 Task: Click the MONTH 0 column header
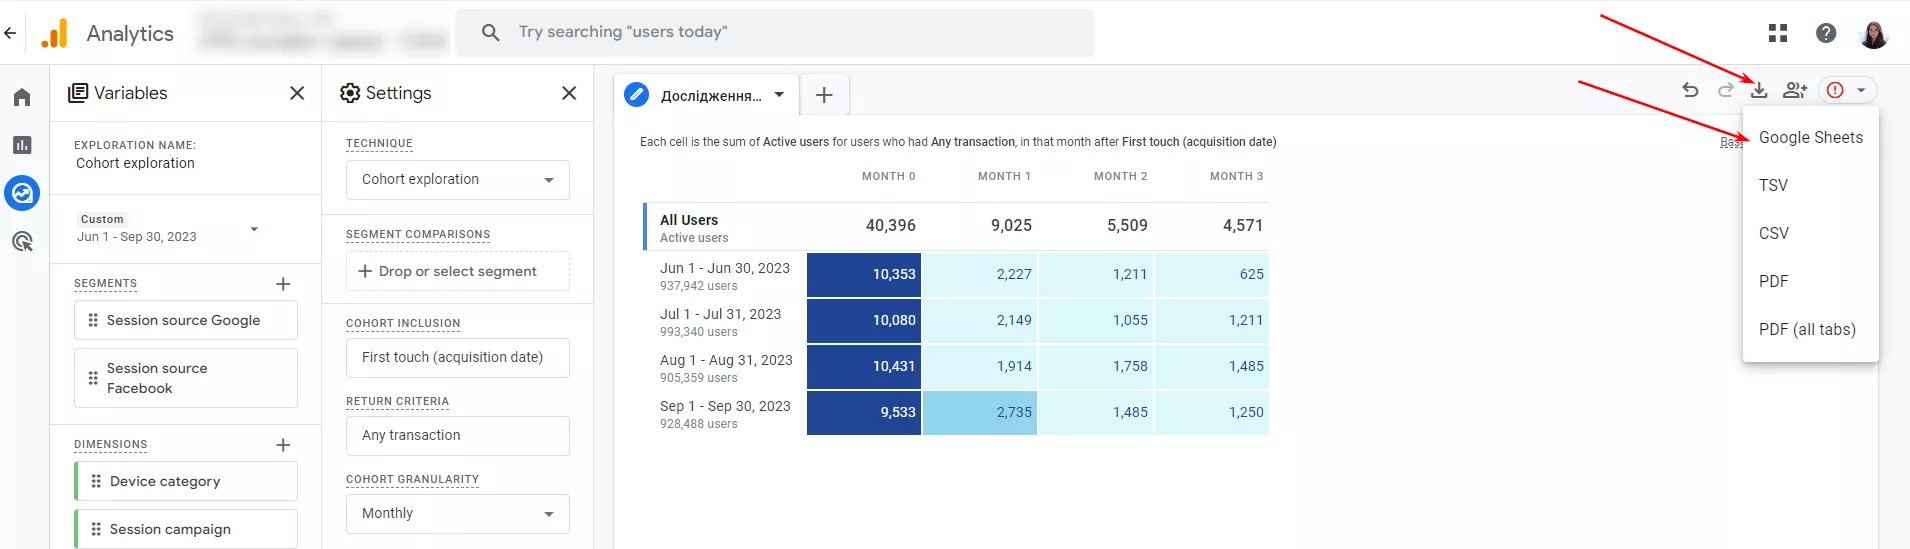click(x=888, y=176)
